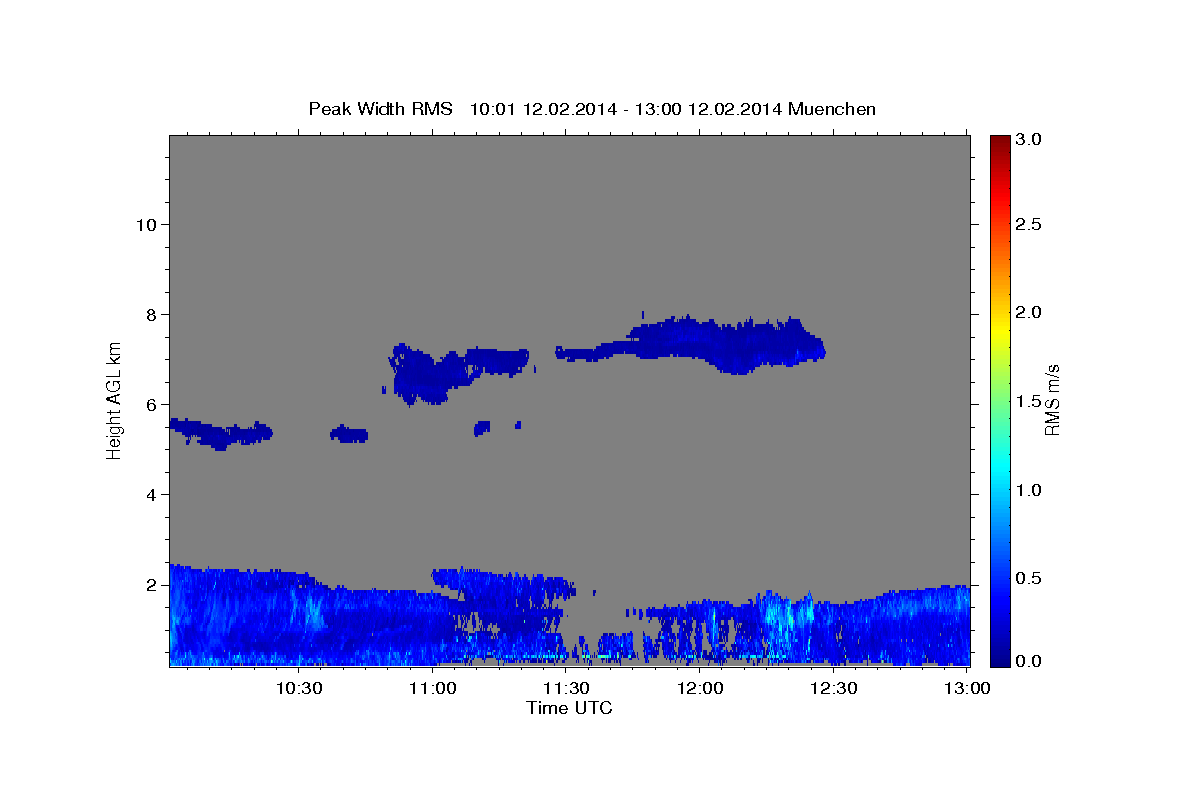Click the height tick label 4

pyautogui.click(x=151, y=495)
